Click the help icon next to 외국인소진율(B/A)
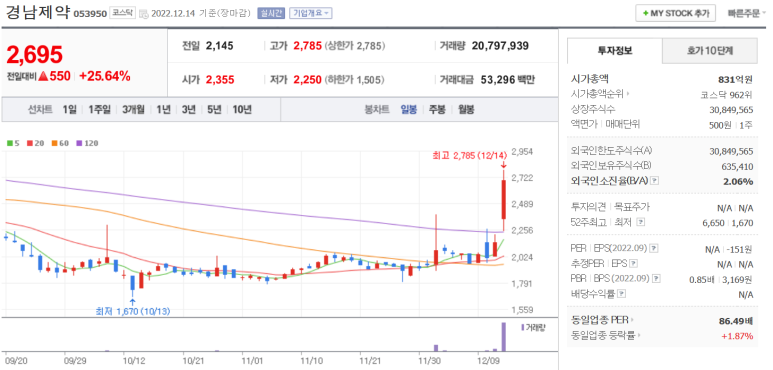The height and width of the screenshot is (370, 773). (655, 181)
